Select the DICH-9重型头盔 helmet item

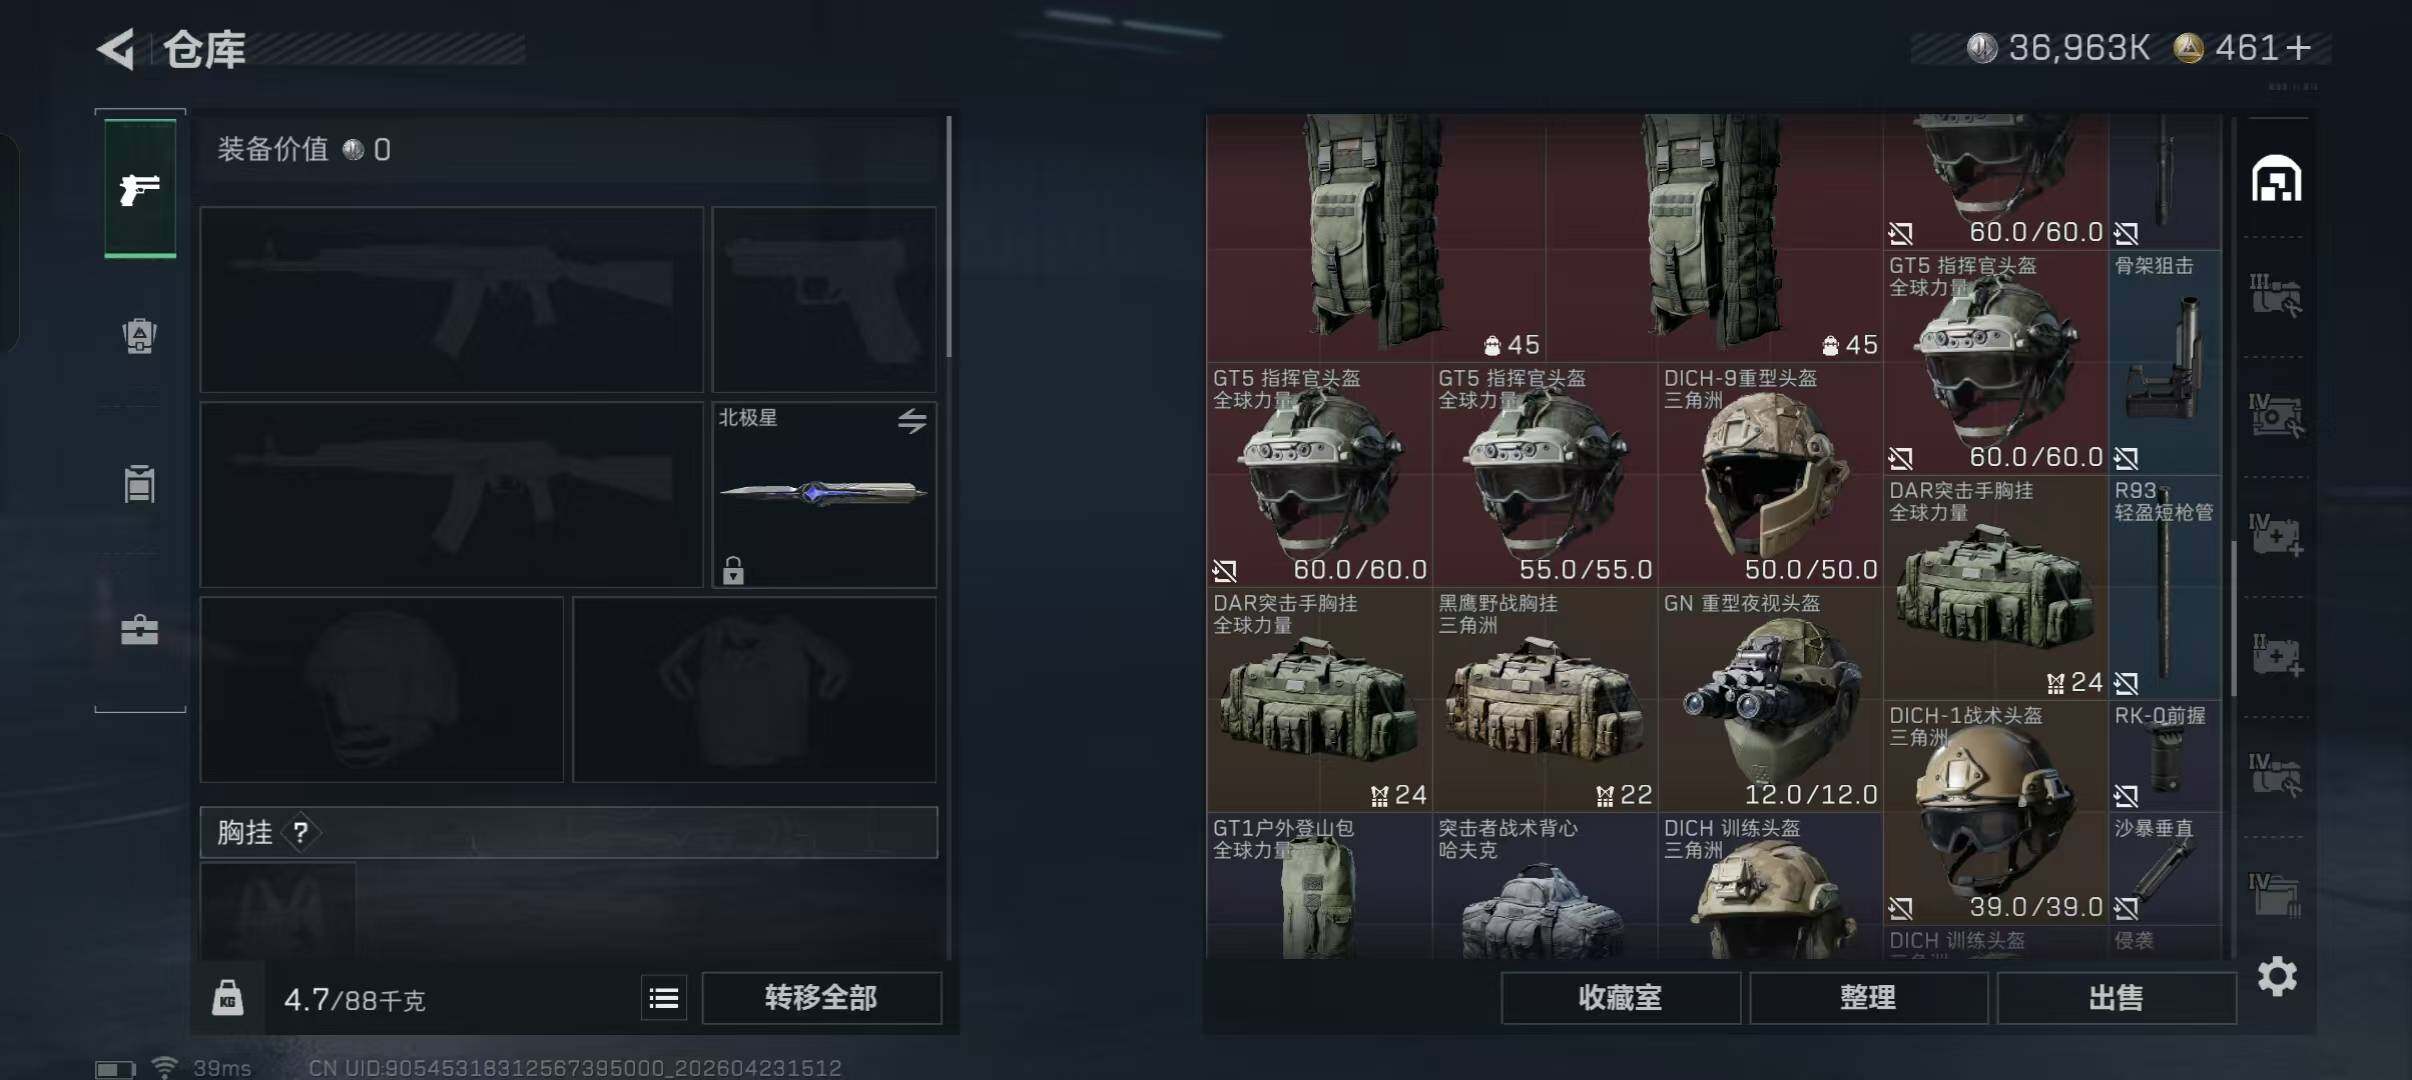[1770, 475]
